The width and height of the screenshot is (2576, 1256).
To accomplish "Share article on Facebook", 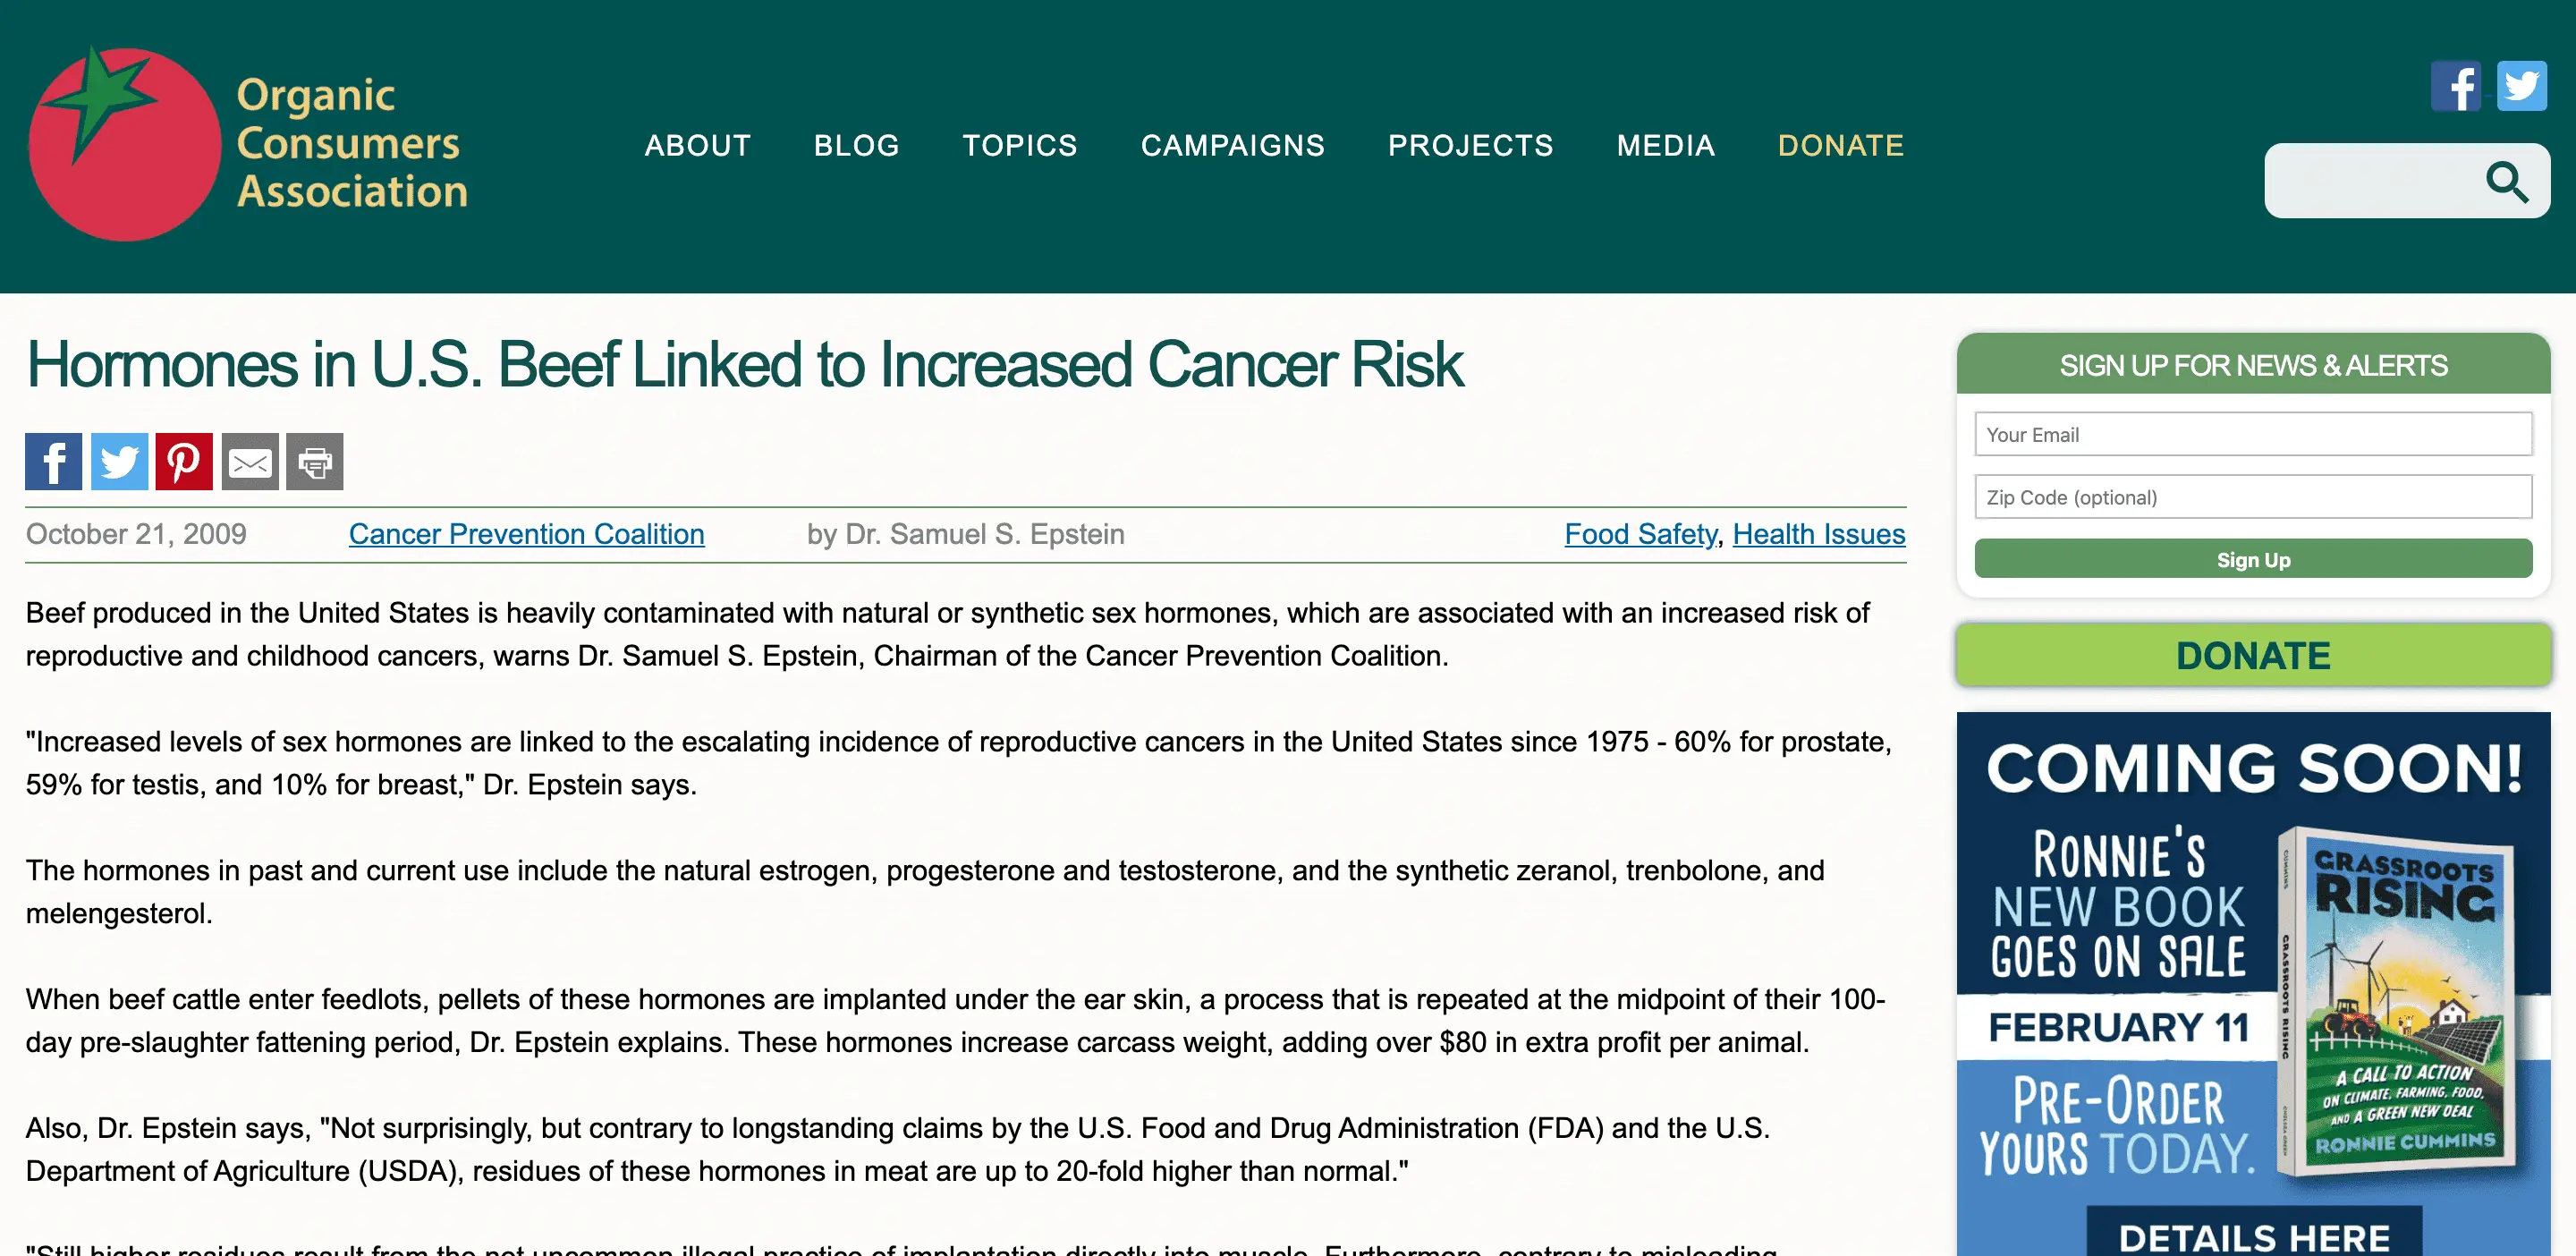I will pos(54,462).
